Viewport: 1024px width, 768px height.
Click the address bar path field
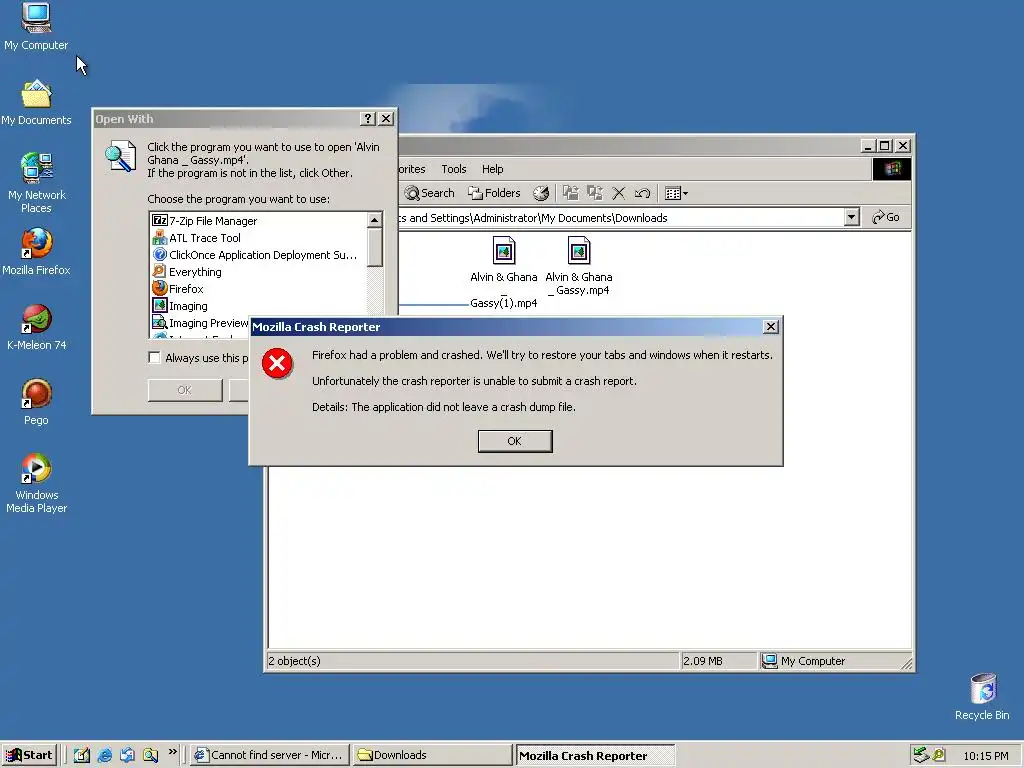point(620,217)
